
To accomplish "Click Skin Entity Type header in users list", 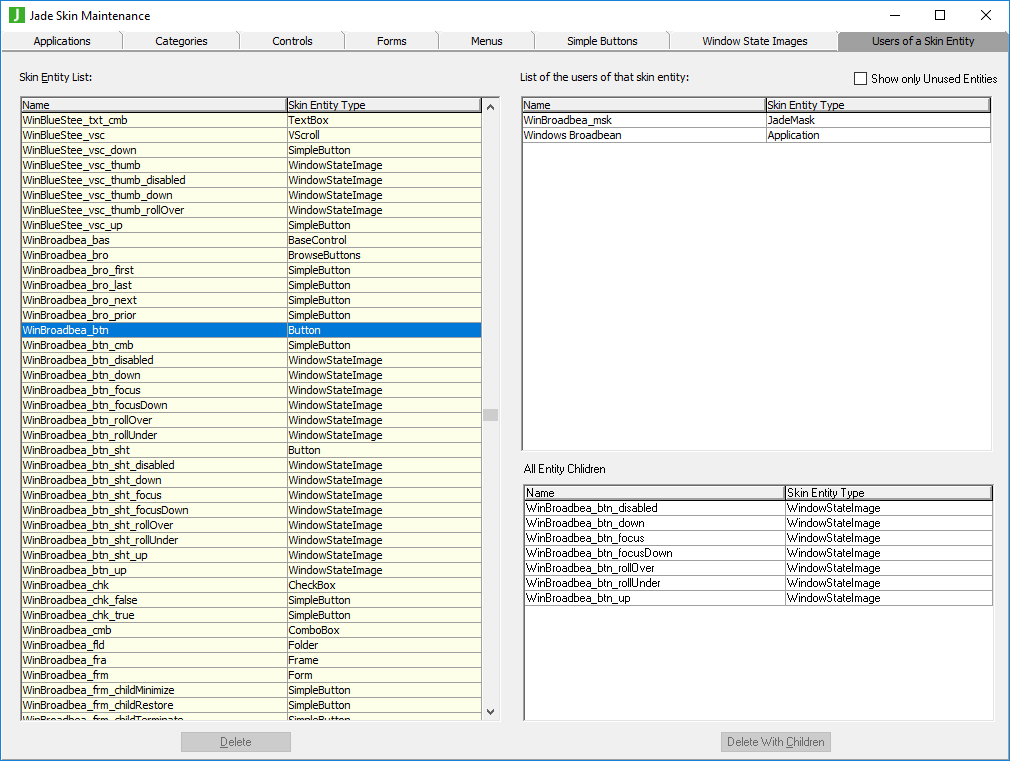I will click(877, 105).
